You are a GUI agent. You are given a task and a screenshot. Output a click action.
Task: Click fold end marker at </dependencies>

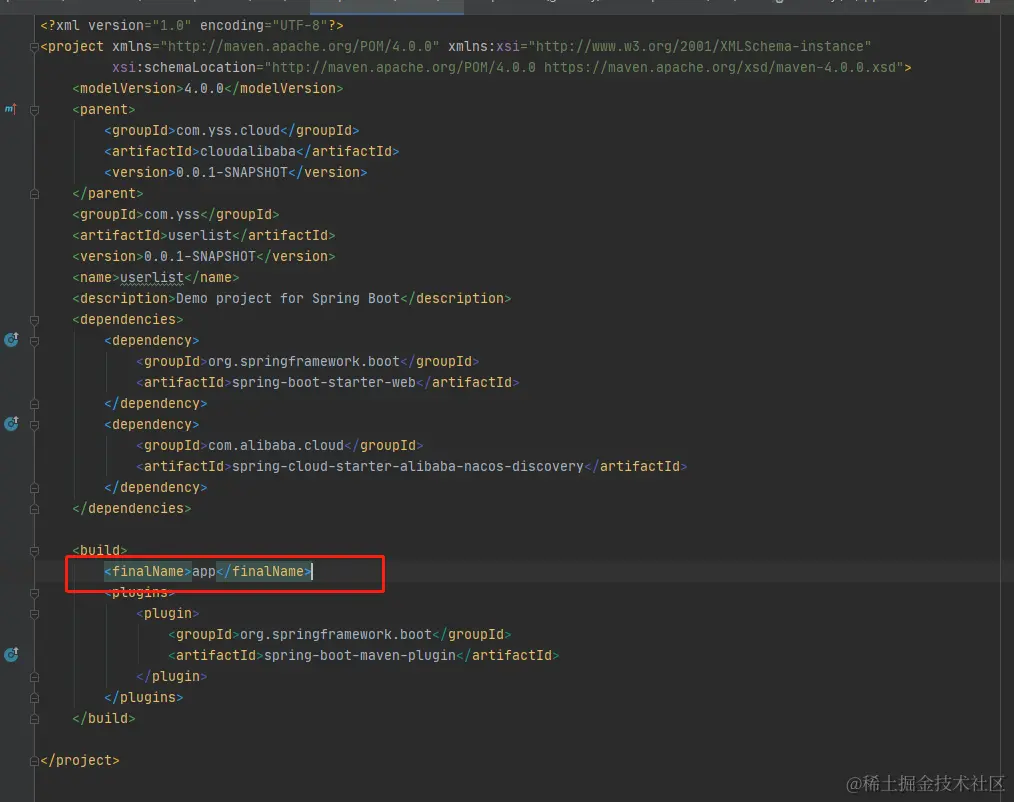tap(34, 508)
